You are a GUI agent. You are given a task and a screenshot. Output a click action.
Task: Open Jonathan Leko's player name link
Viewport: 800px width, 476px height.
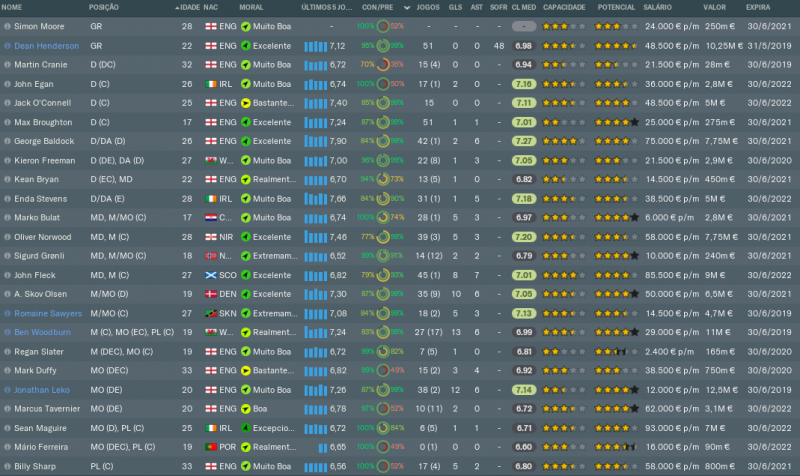44,389
